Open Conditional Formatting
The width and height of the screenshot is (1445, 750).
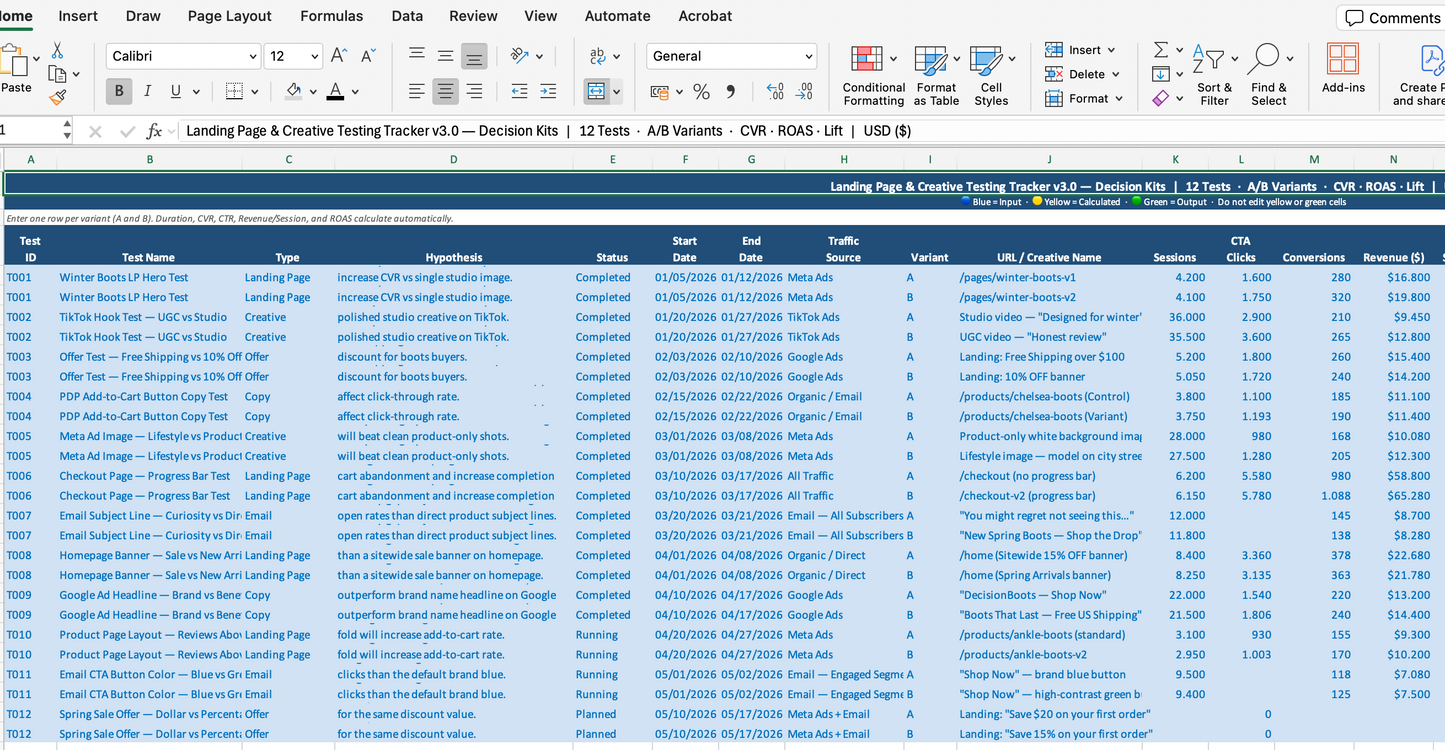tap(874, 75)
